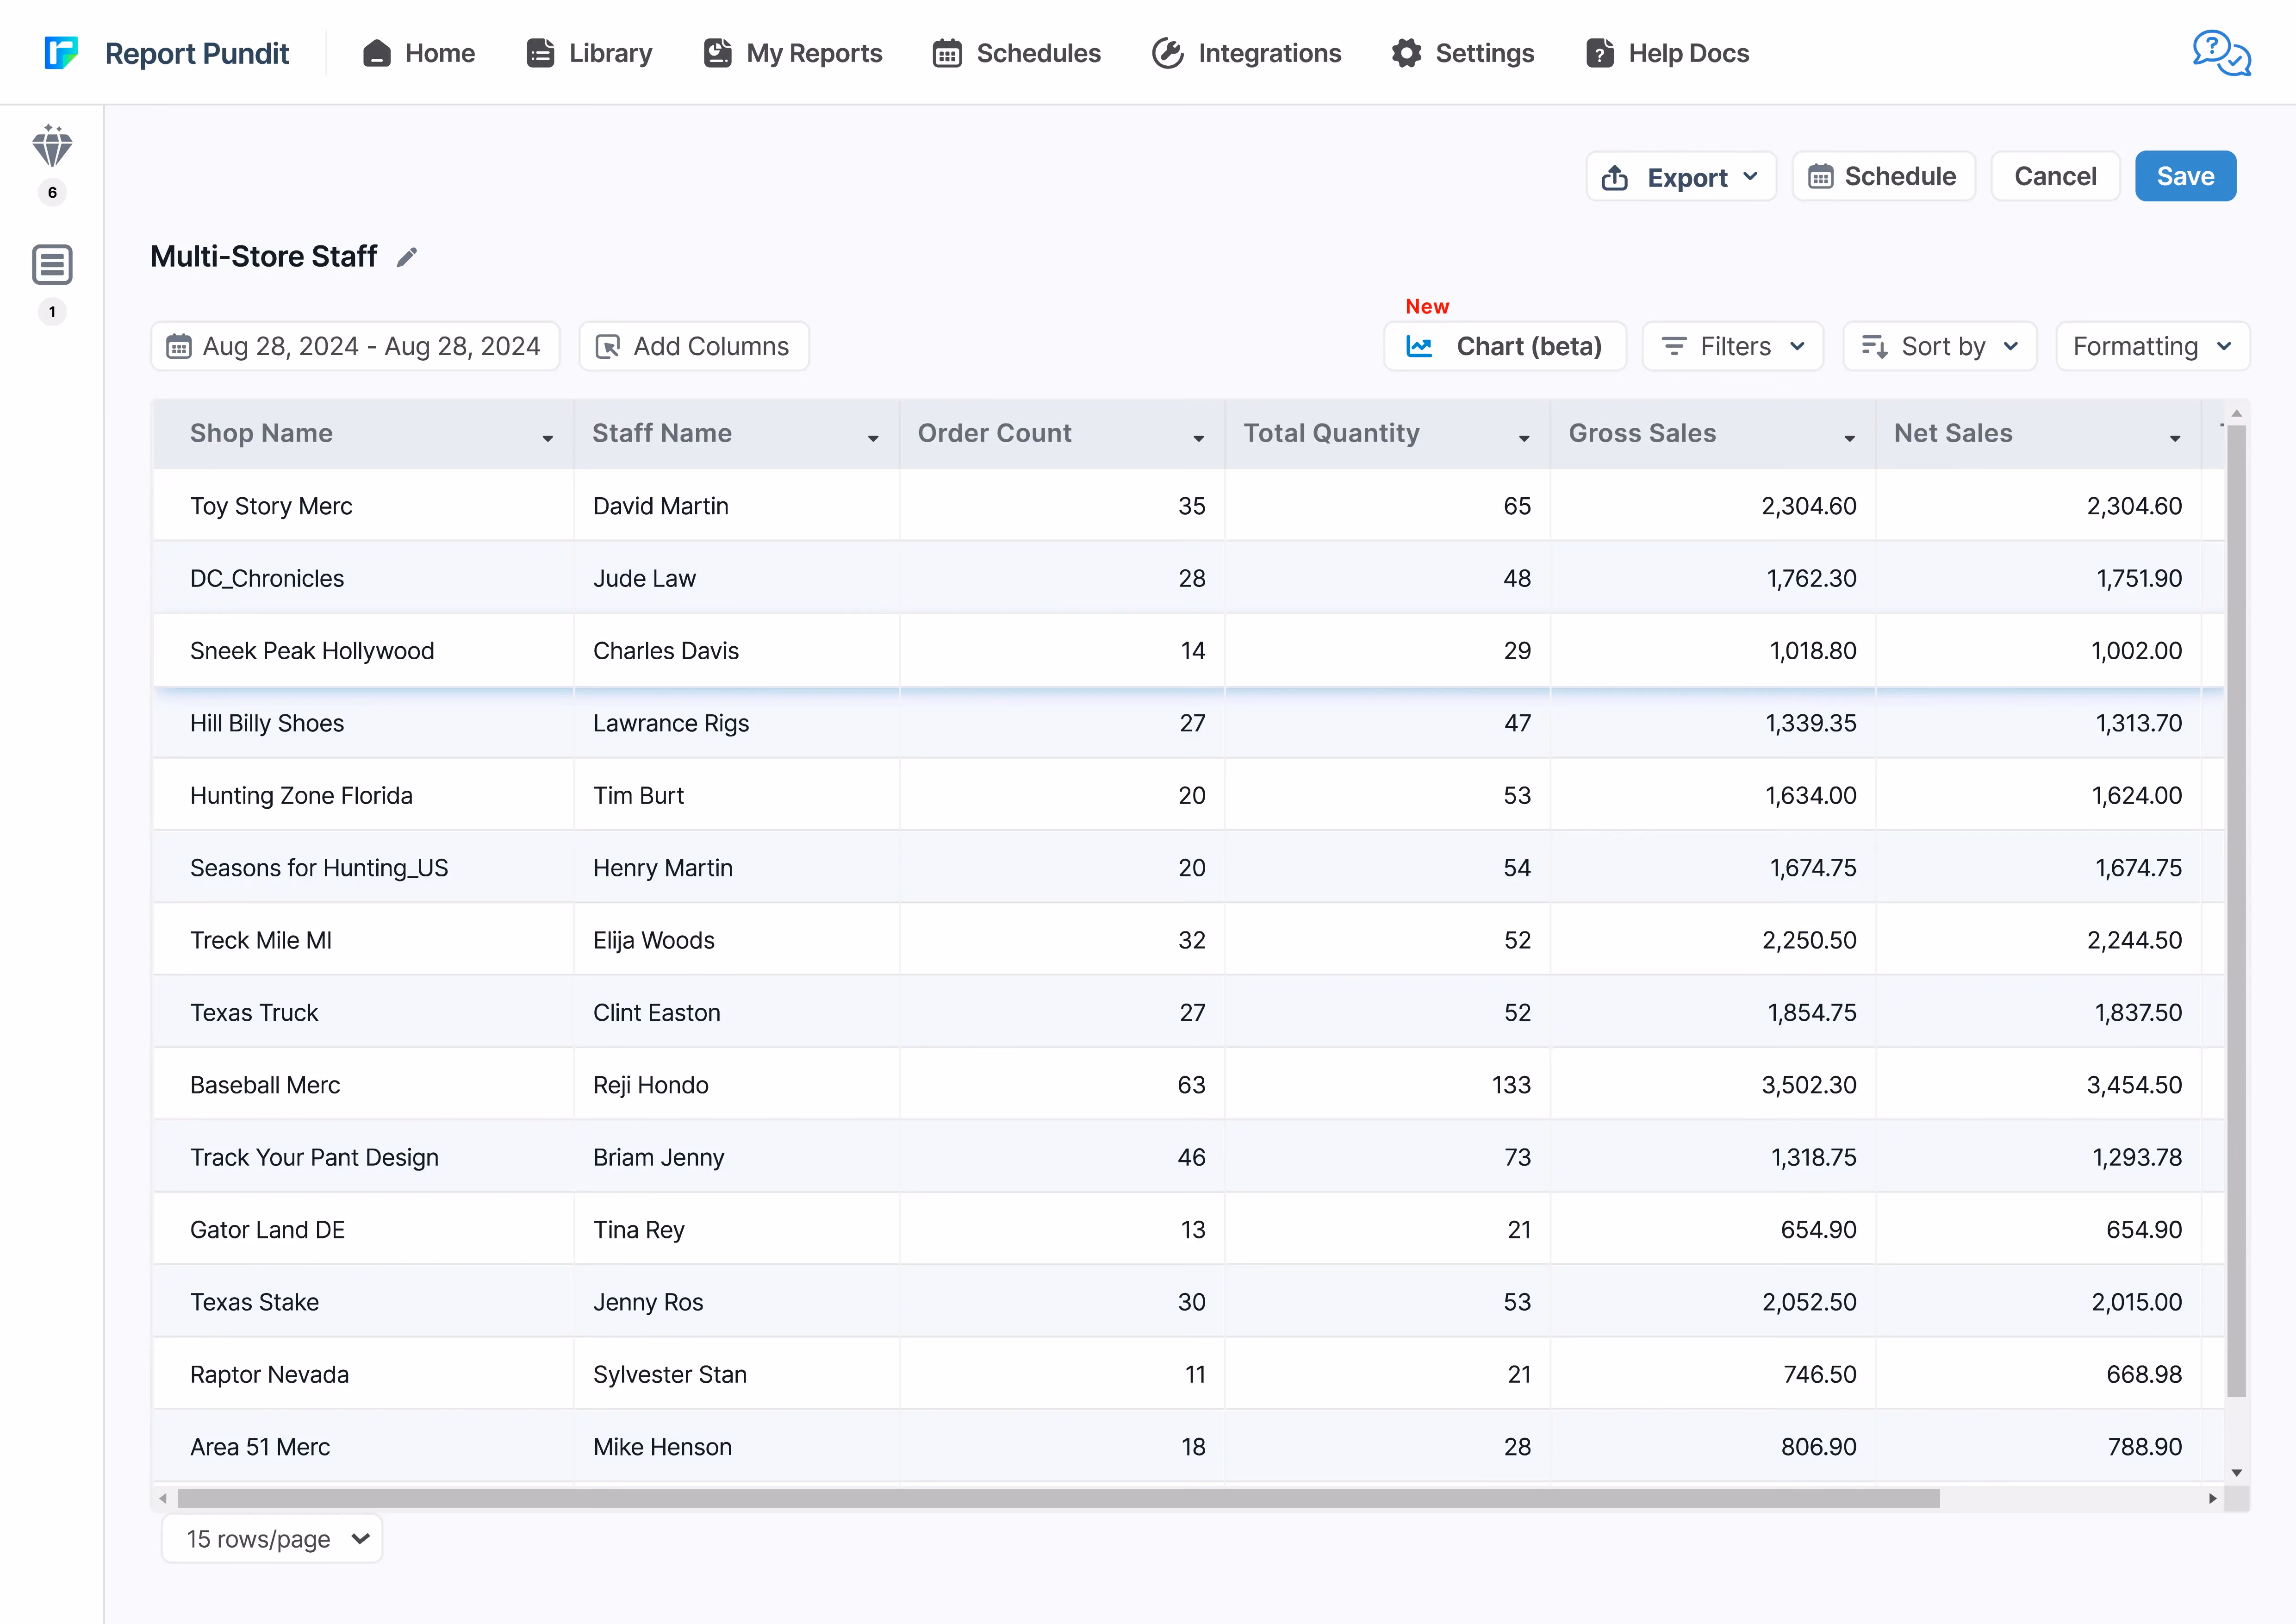Open Gross Sales column menu arrow

pos(1850,439)
